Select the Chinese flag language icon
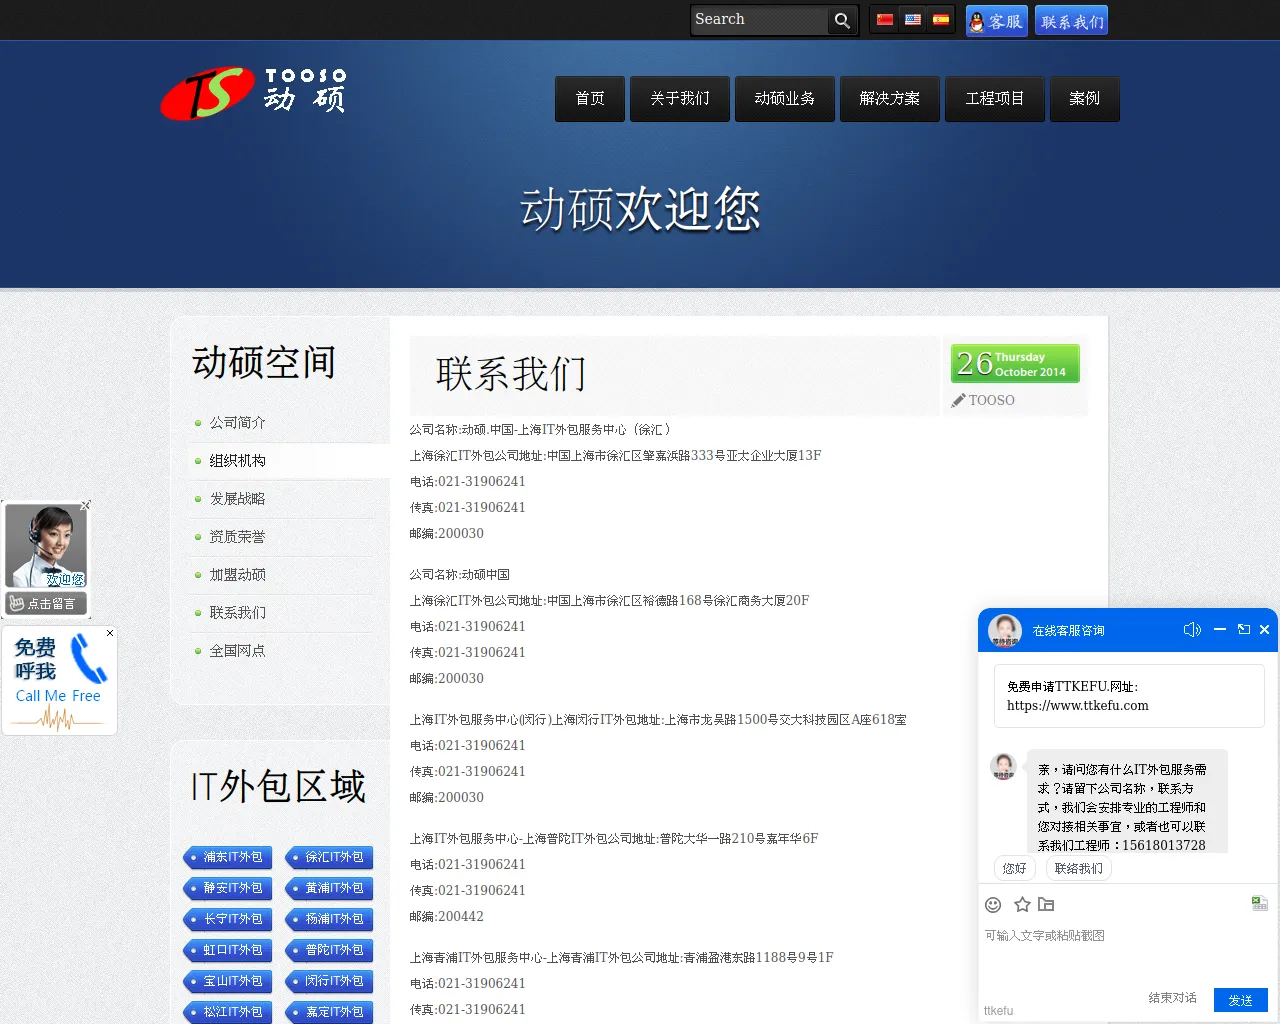Image resolution: width=1280 pixels, height=1024 pixels. (884, 19)
